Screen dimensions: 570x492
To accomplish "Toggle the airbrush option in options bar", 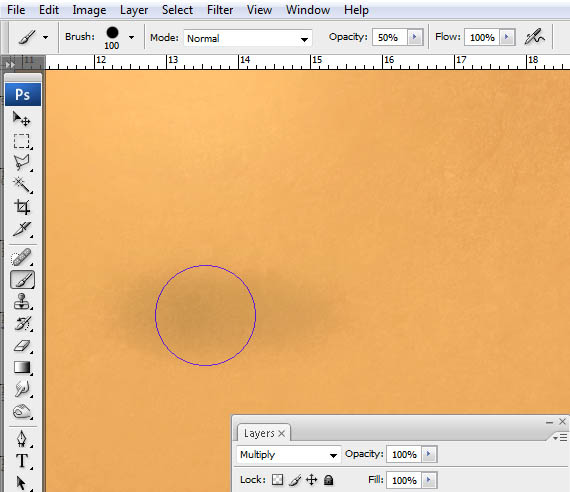I will 535,37.
